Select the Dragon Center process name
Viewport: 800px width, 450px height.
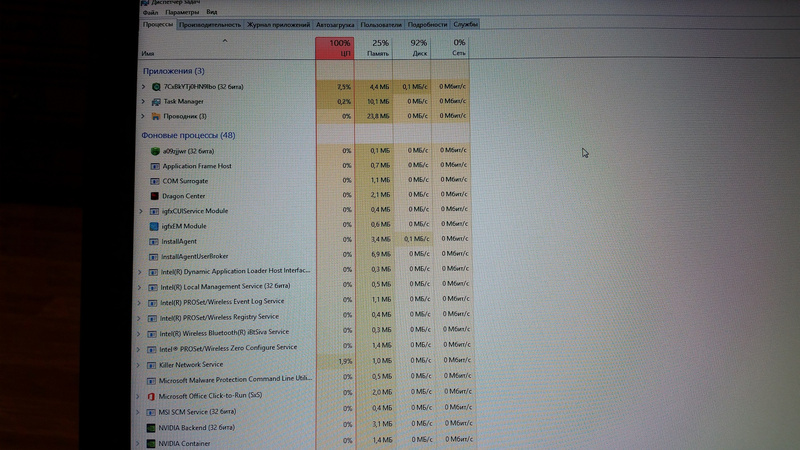pos(184,196)
